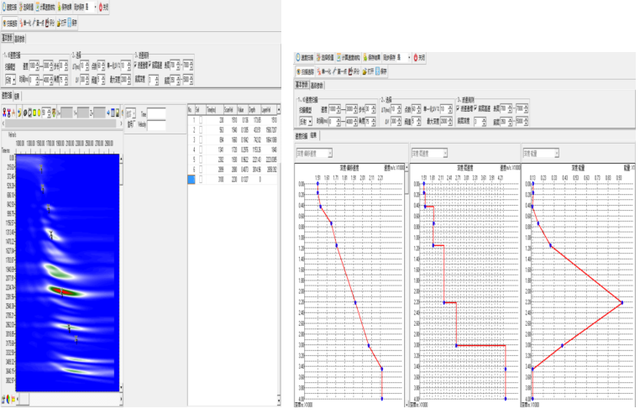Click the document-icon calculate button in left window's top toolbar
This screenshot has height=414, width=640.
45,7
